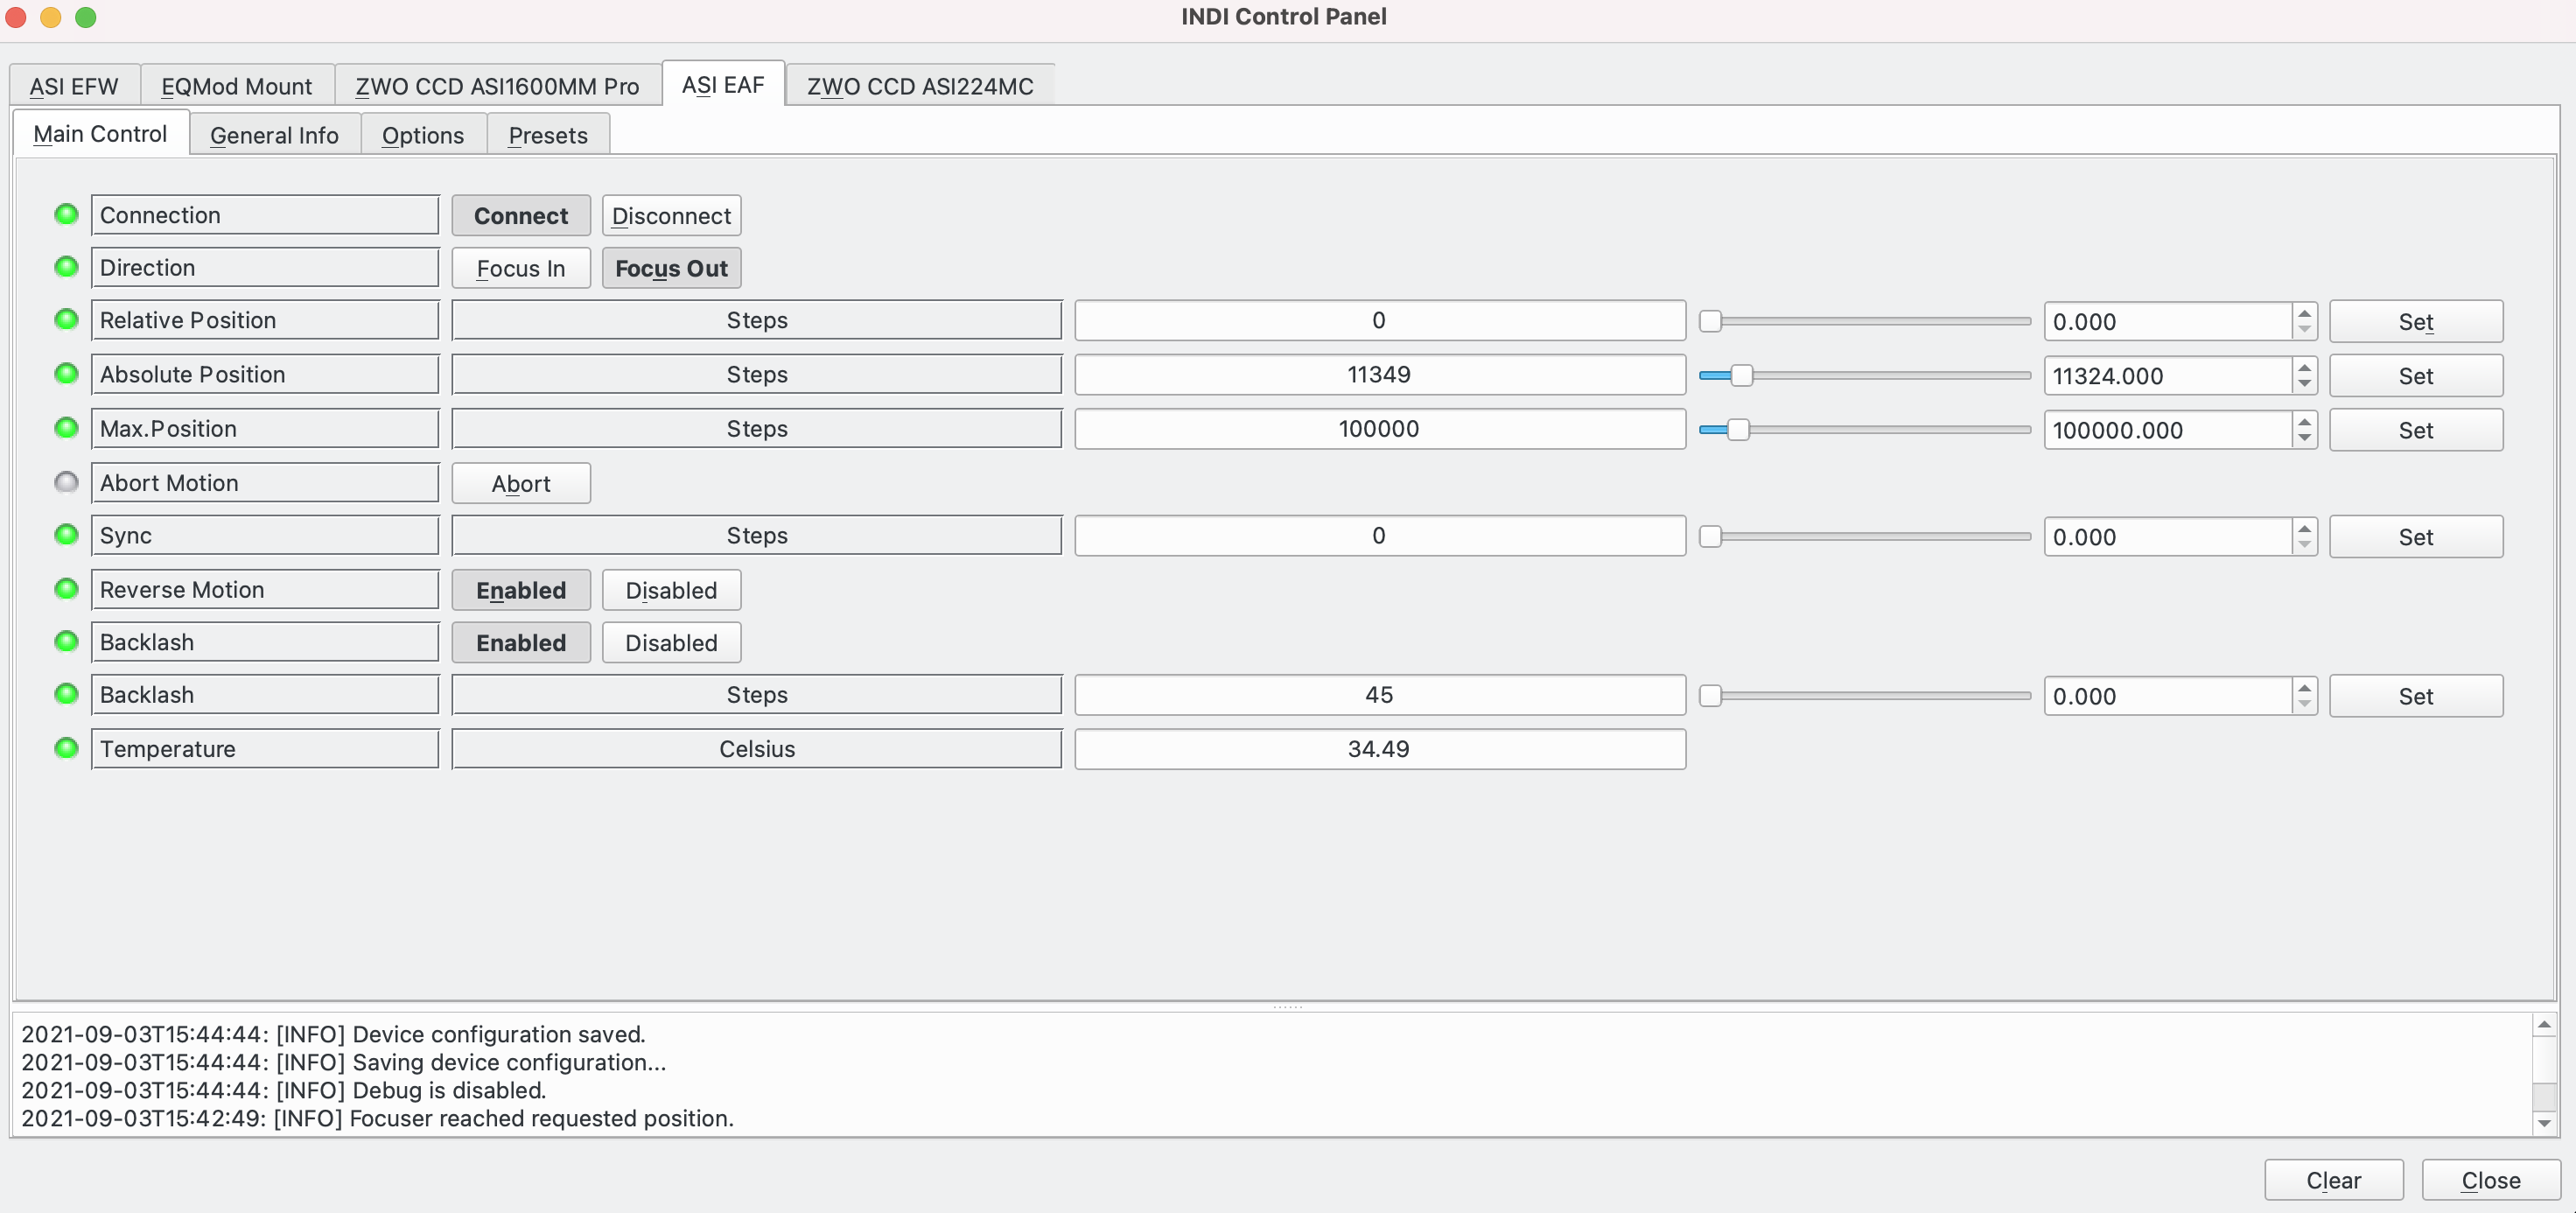2576x1213 pixels.
Task: Set the Absolute Position value
Action: pos(2416,376)
